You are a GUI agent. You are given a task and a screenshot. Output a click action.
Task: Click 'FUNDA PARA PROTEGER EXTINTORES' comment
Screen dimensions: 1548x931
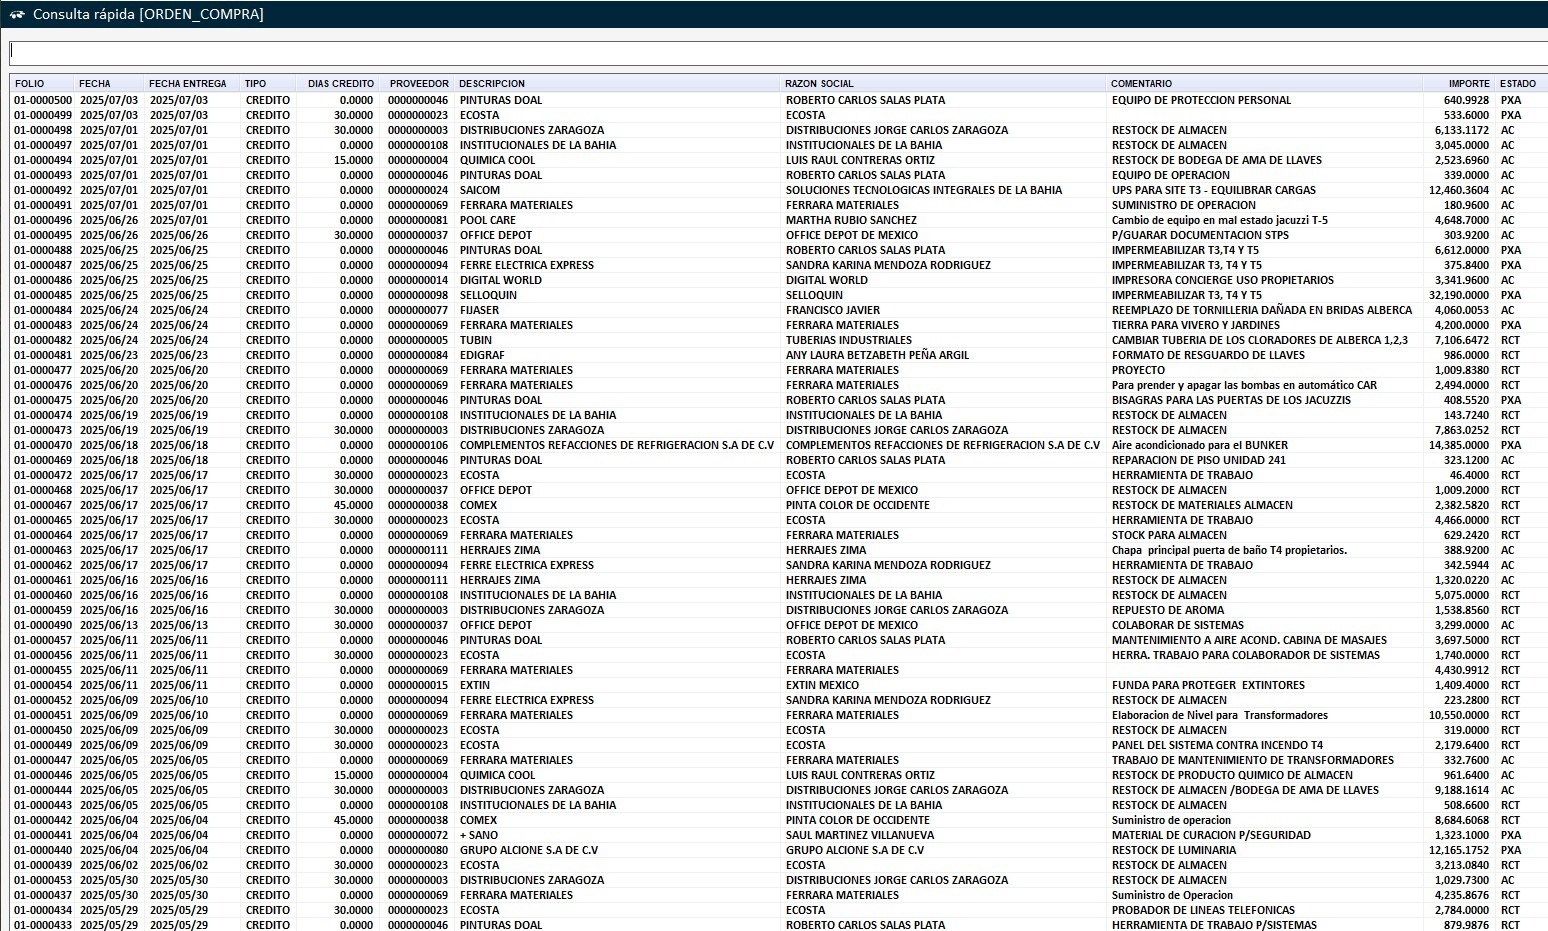tap(1208, 685)
